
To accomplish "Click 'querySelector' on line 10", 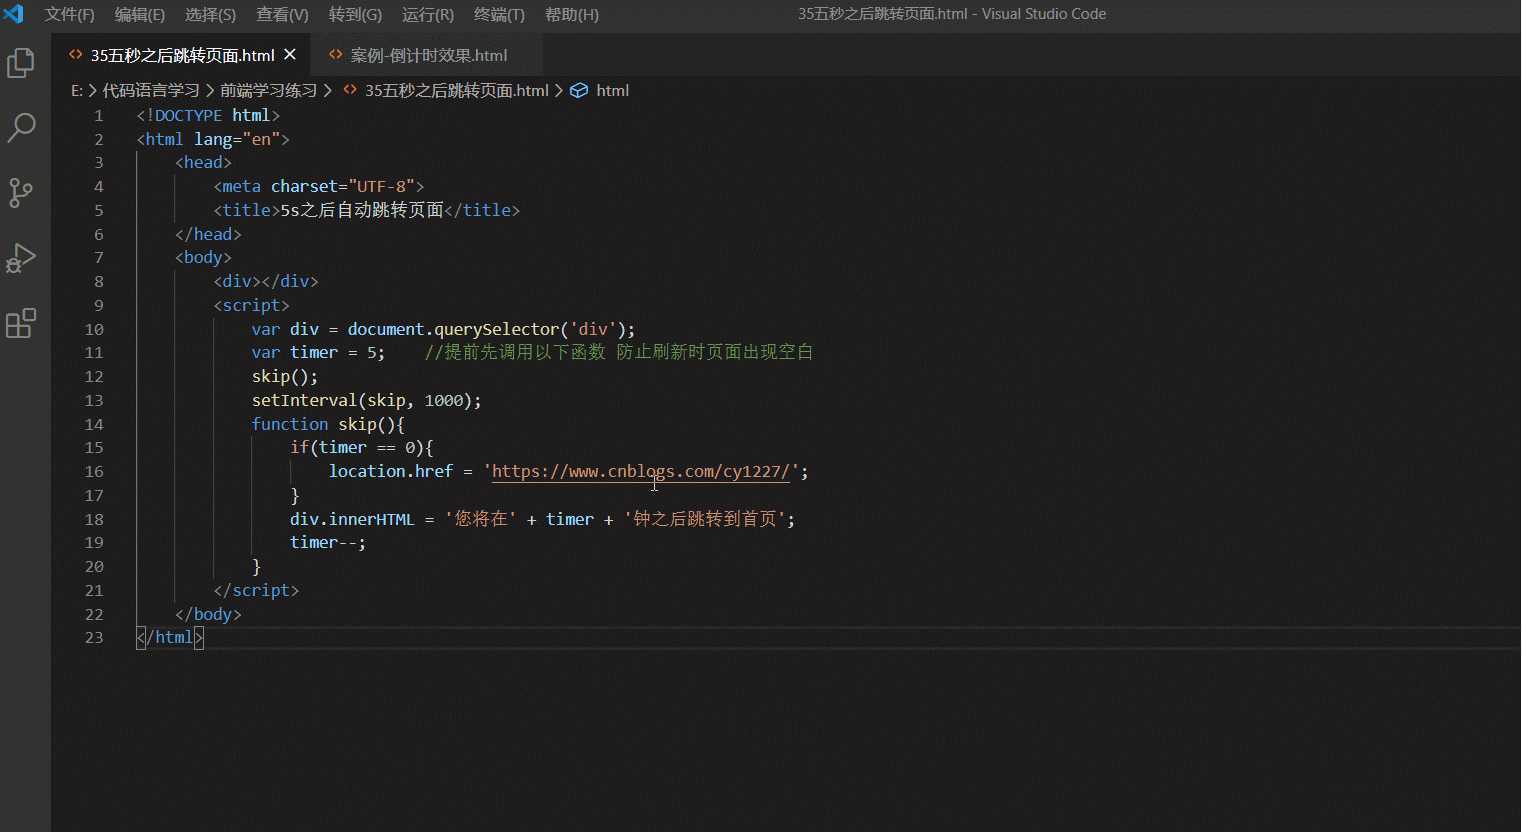I will (x=496, y=329).
